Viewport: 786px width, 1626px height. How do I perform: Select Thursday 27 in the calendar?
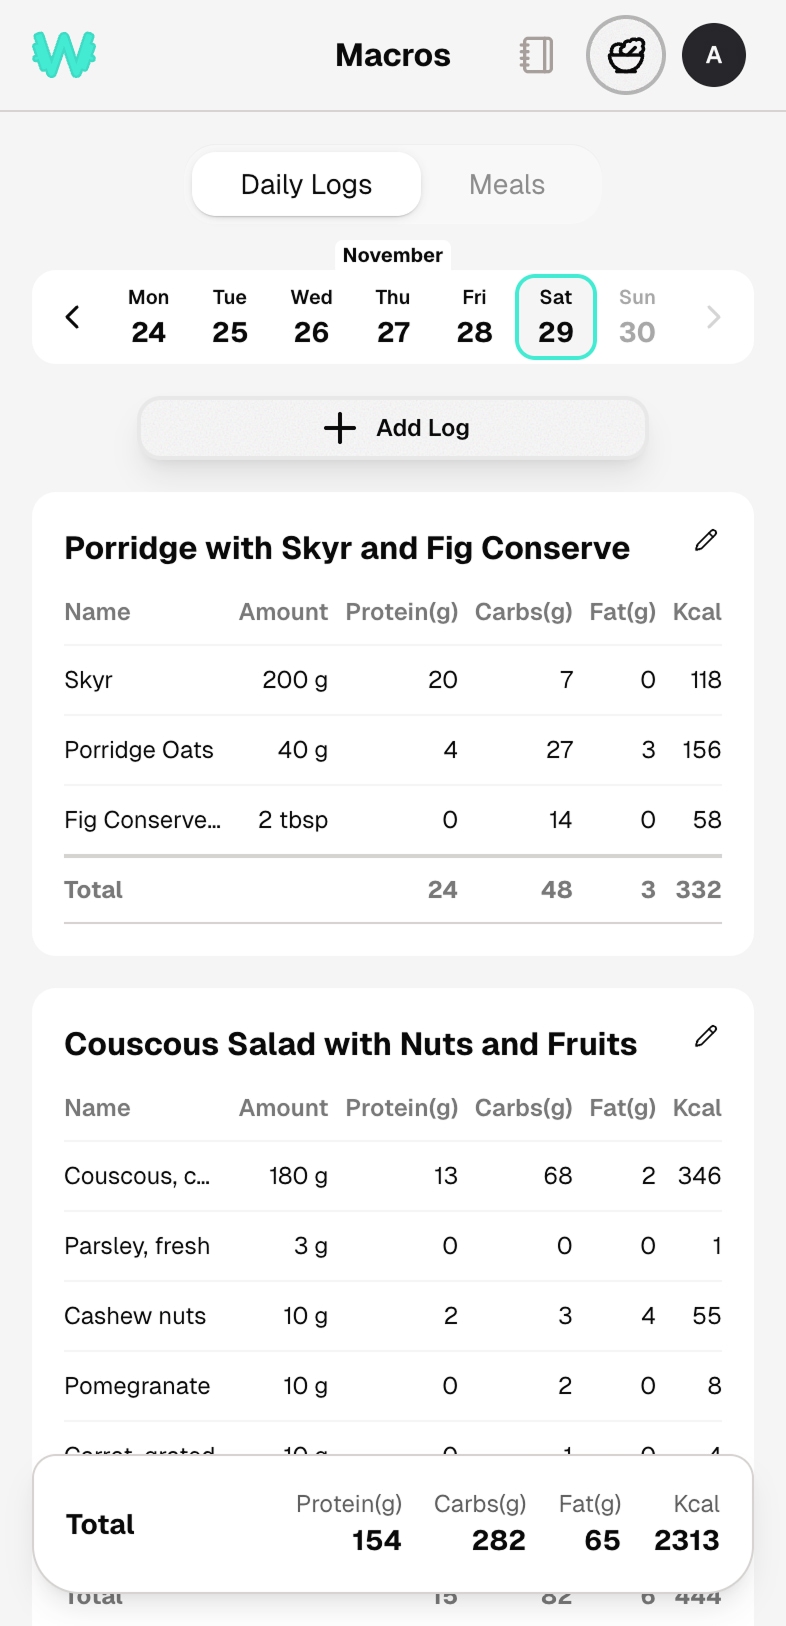click(x=393, y=318)
